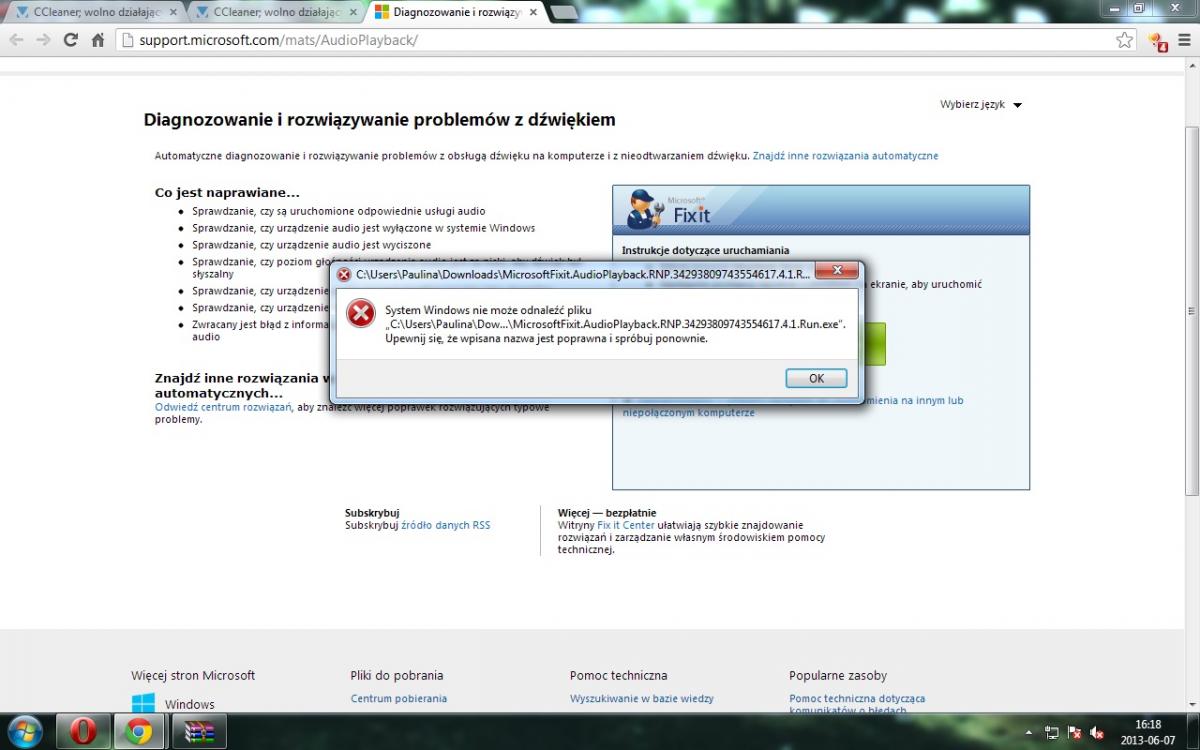Open the Pomoc techniczna dotycząca link
The width and height of the screenshot is (1200, 750).
point(857,699)
